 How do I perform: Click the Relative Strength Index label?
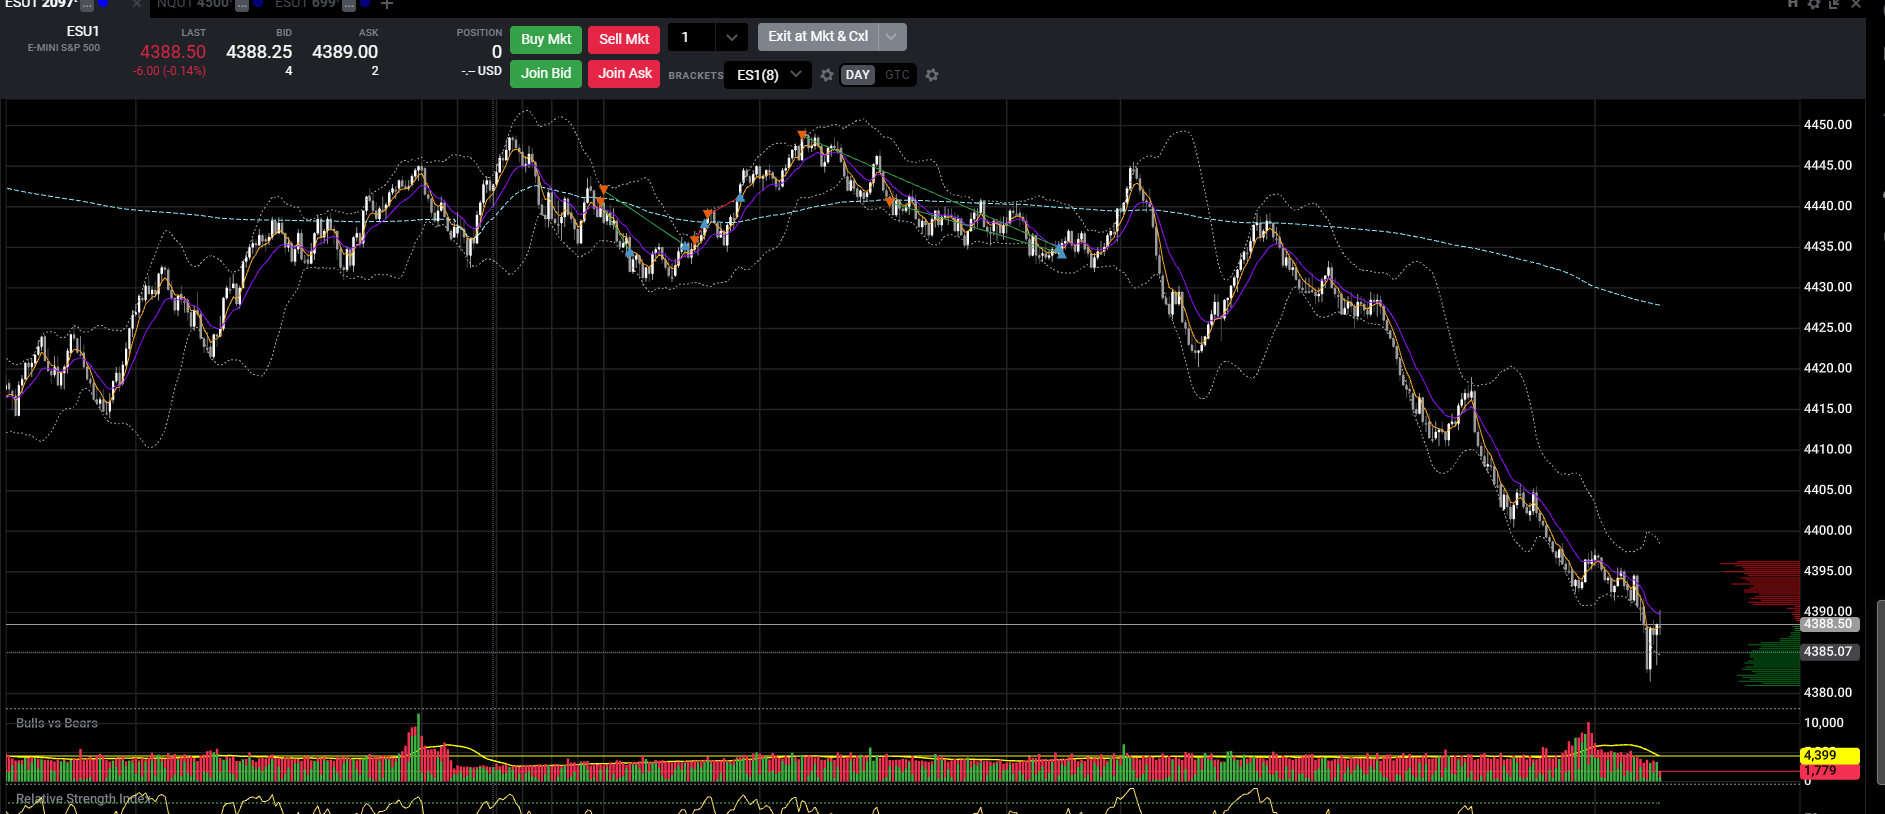pyautogui.click(x=84, y=799)
